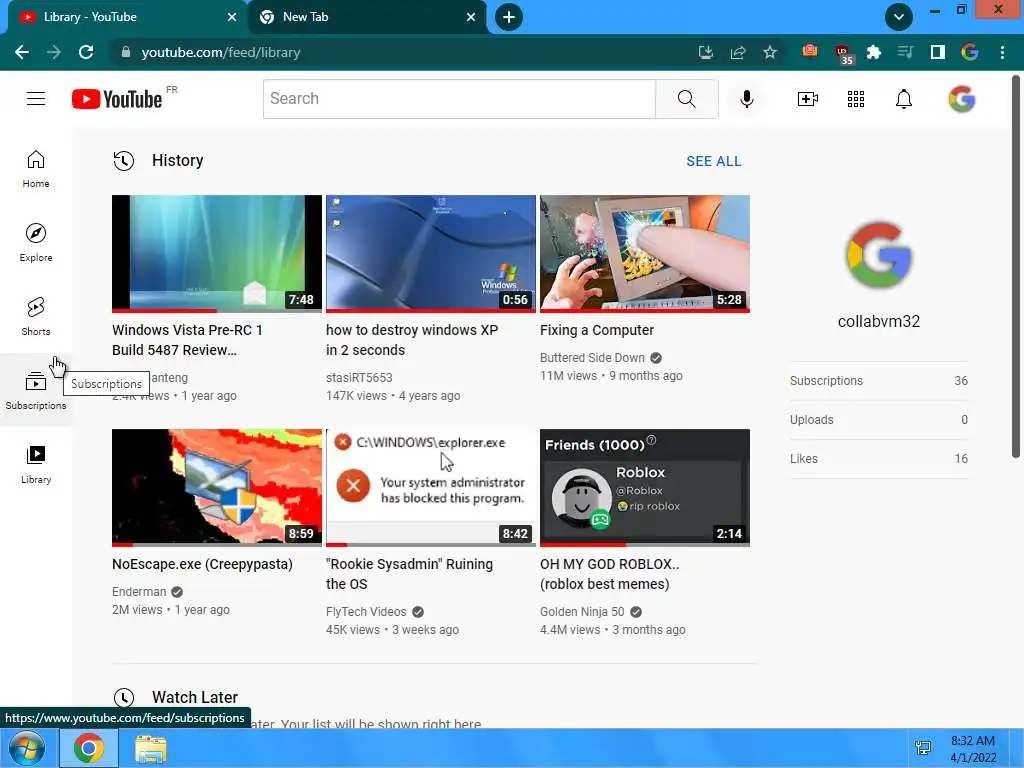Open the Create video camera icon

(807, 99)
